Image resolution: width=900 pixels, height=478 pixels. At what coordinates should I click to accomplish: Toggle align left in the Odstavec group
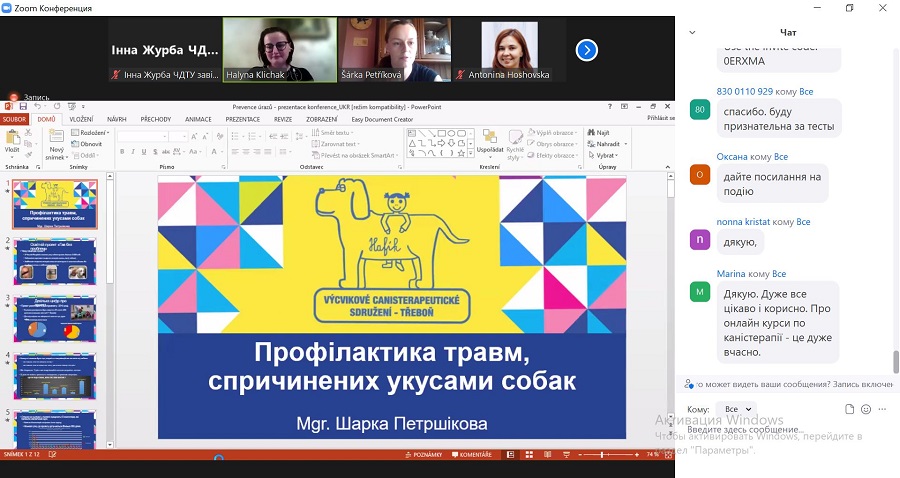coord(235,152)
